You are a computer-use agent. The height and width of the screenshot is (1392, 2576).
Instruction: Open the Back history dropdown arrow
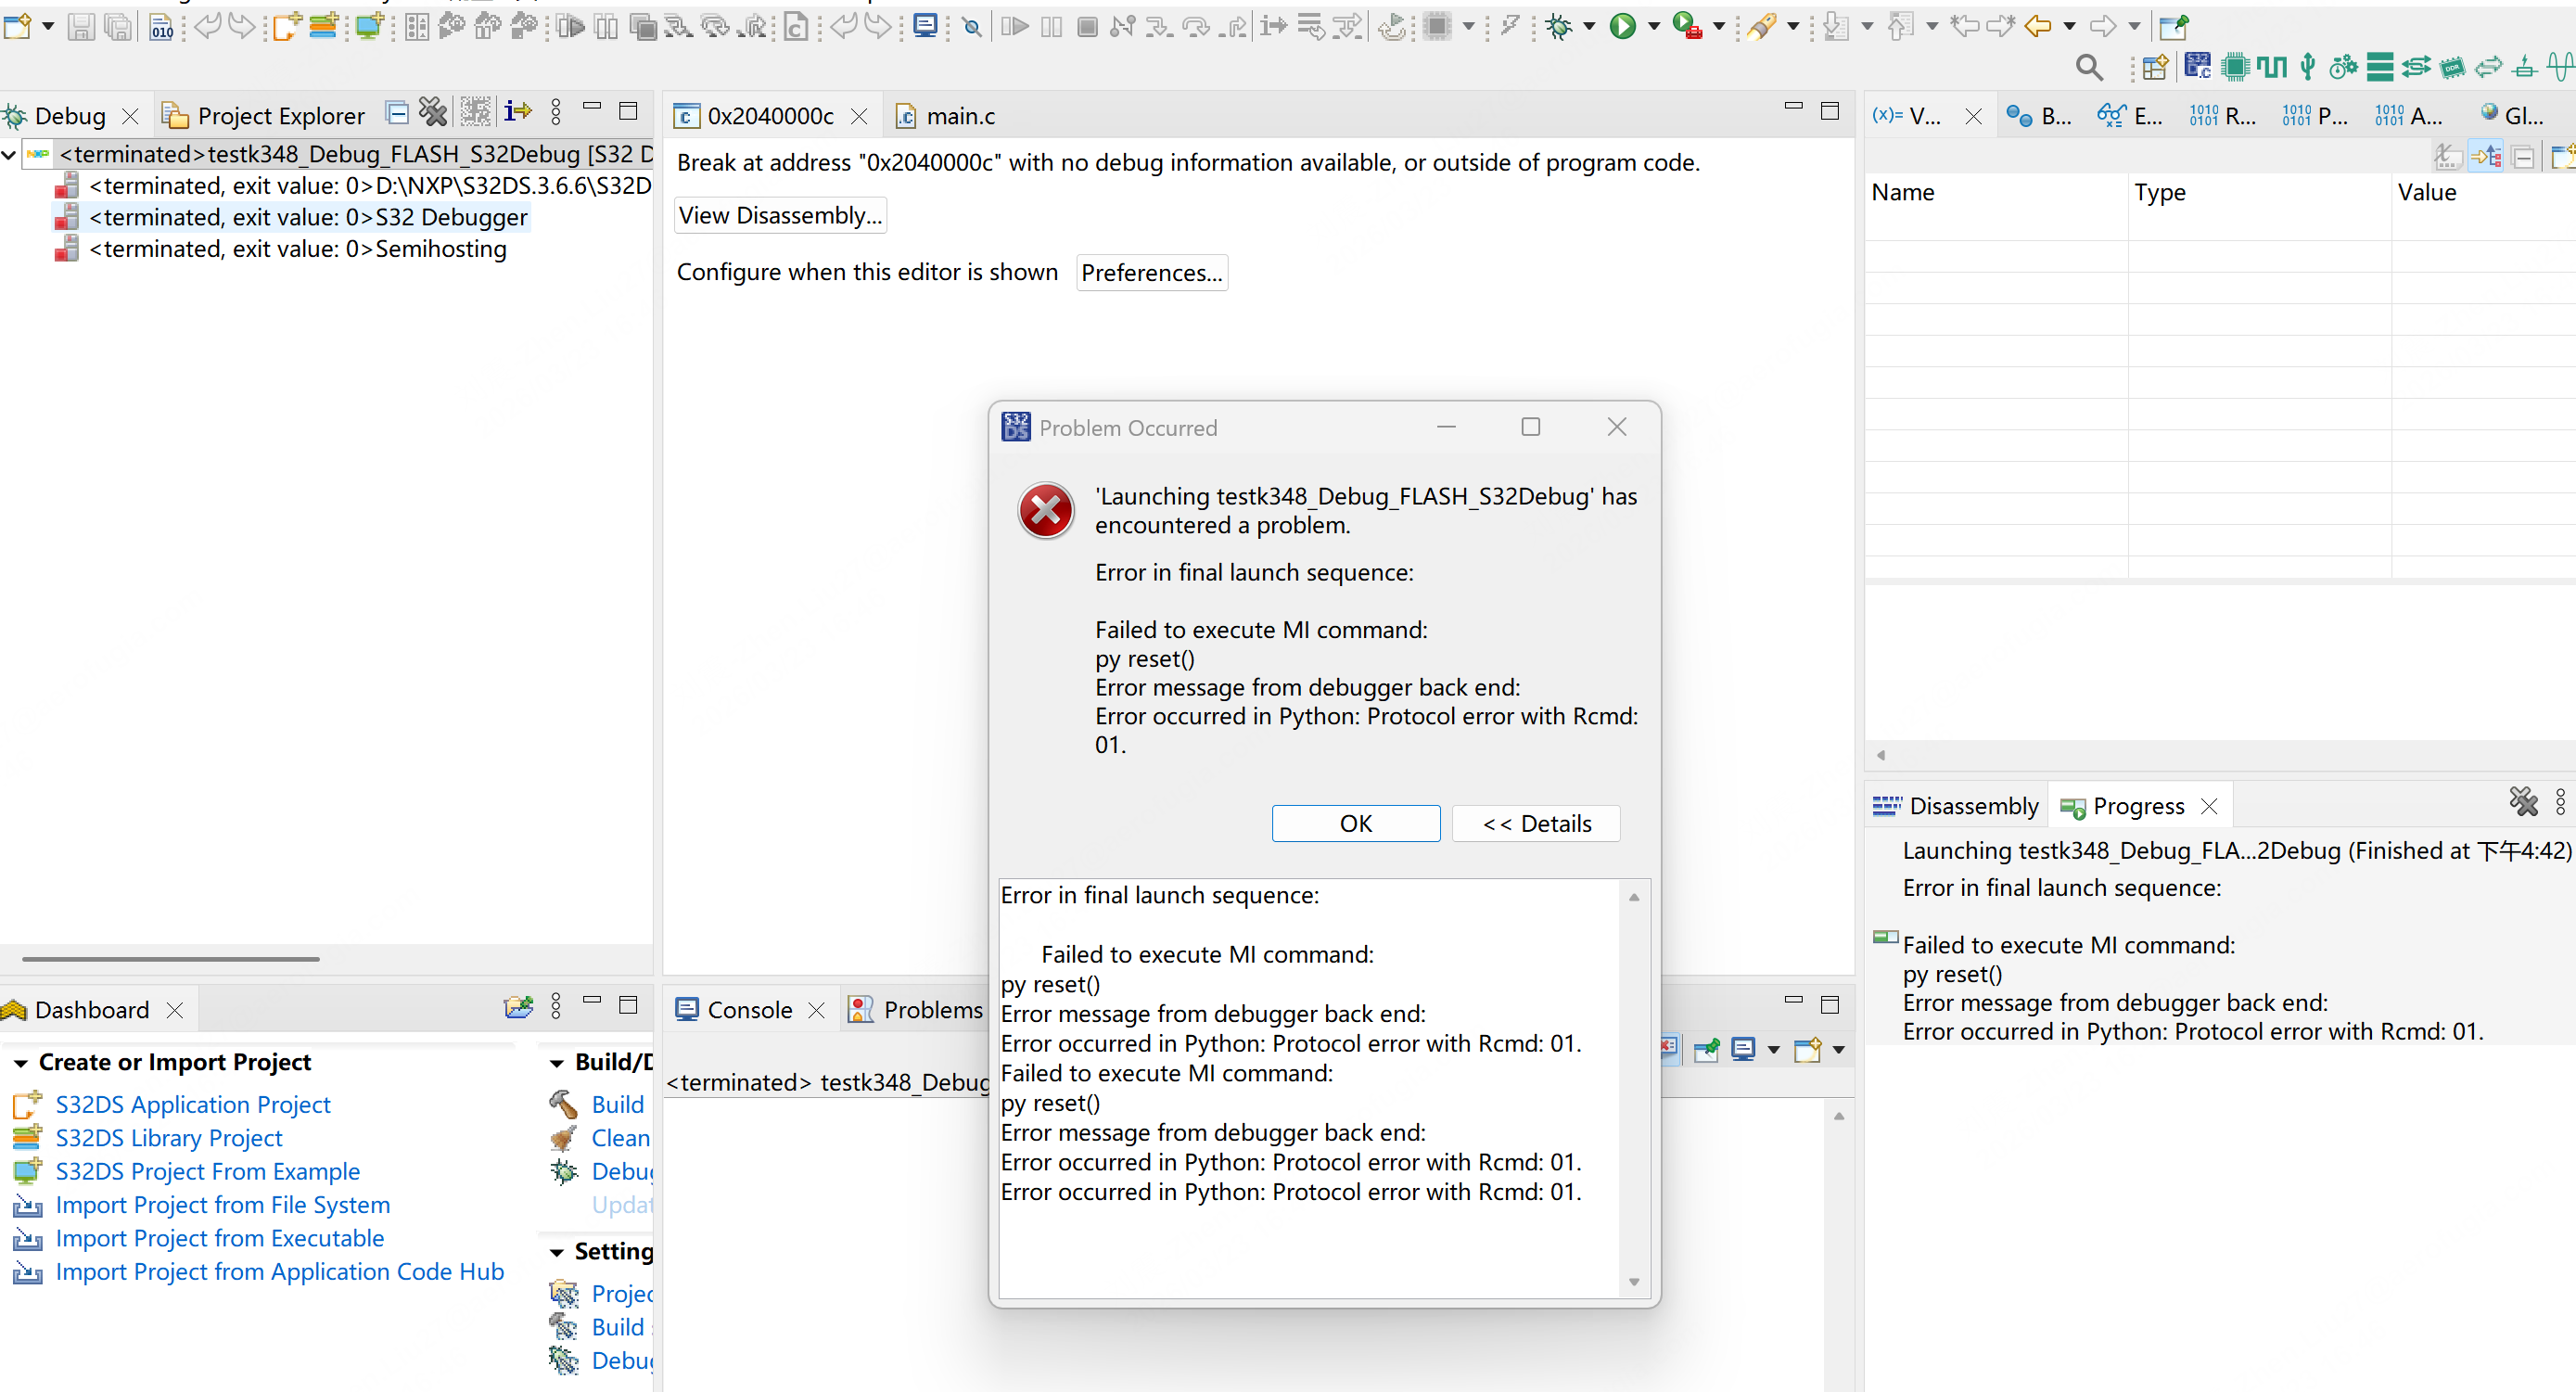2069,27
